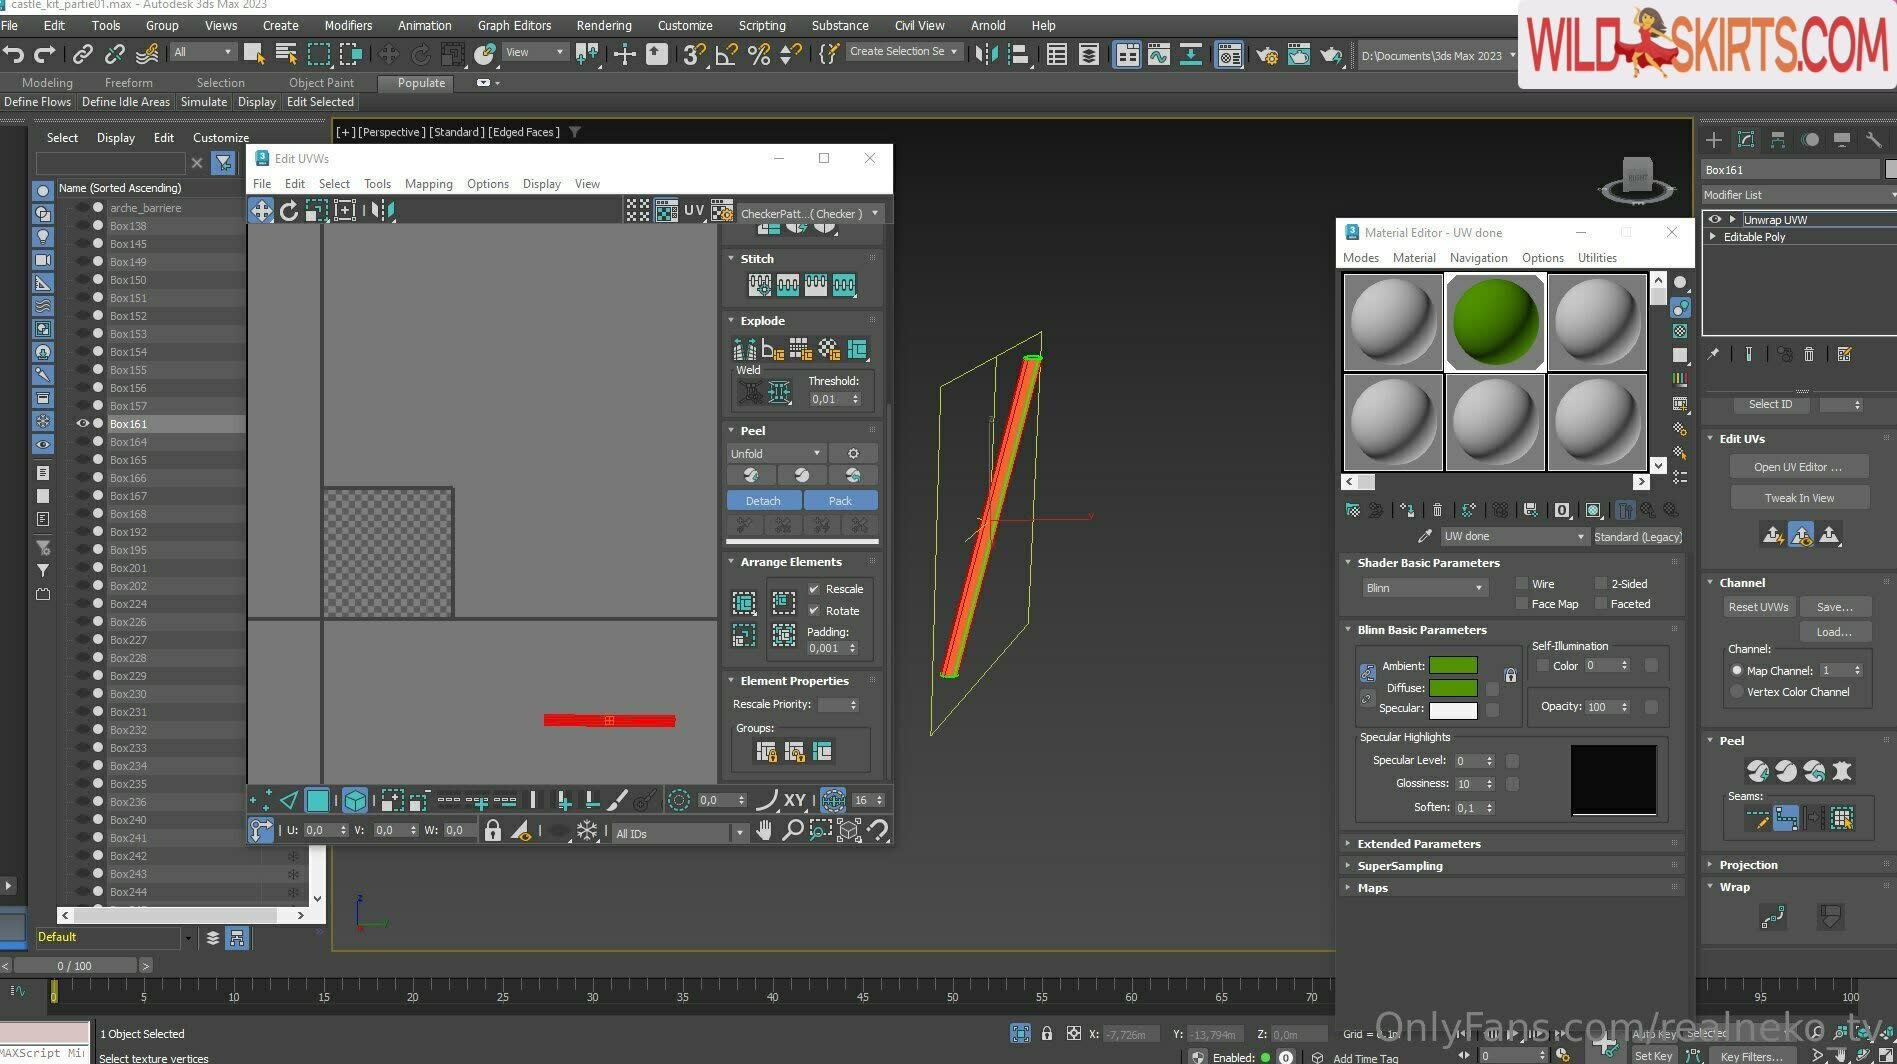
Task: Expand the SuperSampling rollout
Action: coord(1399,866)
